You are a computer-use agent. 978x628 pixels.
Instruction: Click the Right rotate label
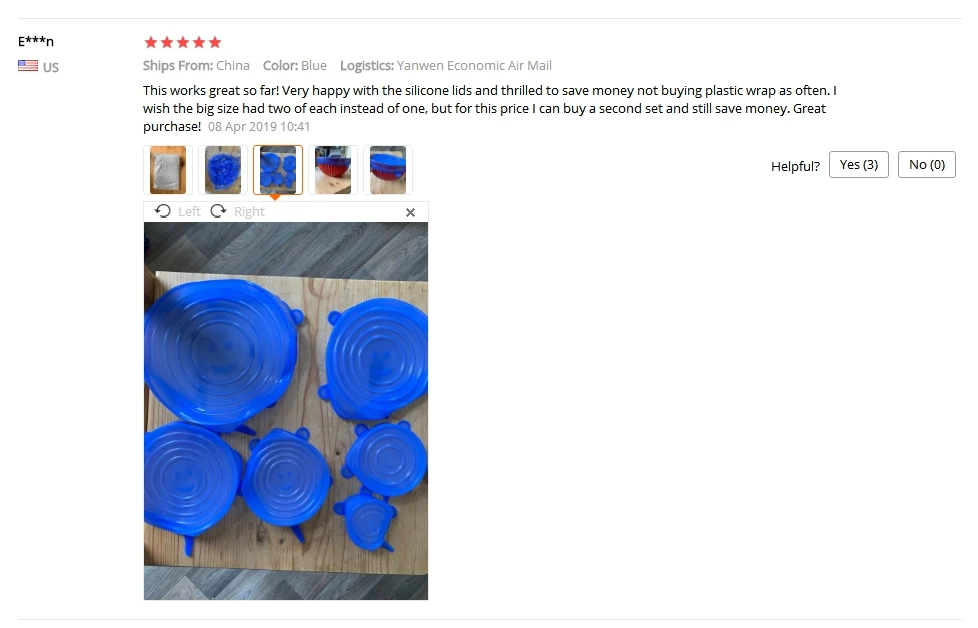pos(249,211)
